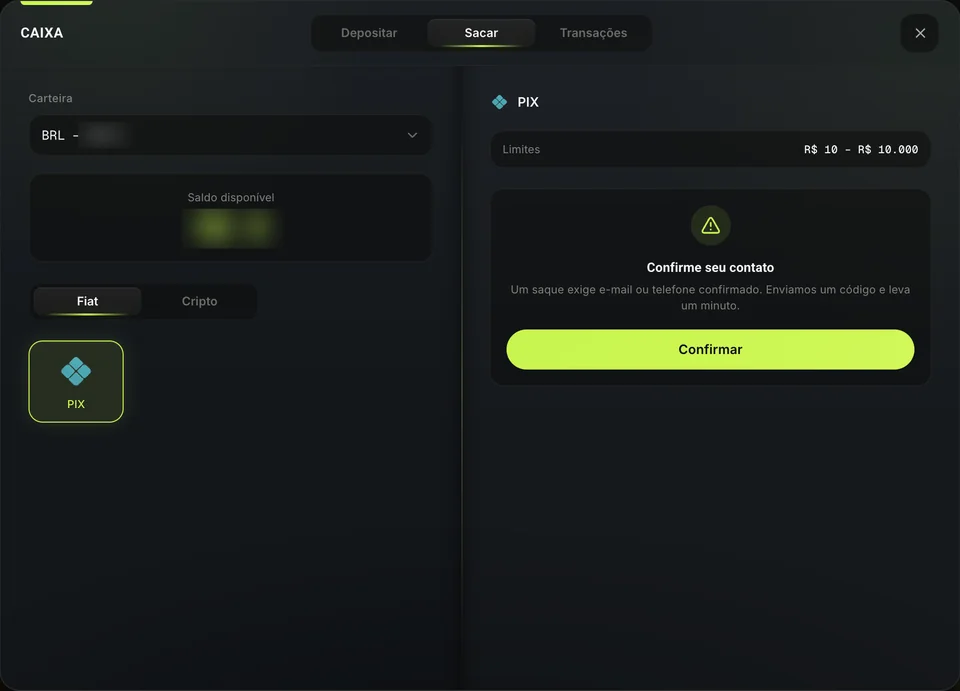The image size is (960, 691).
Task: Select the PIX payment method tile
Action: click(x=76, y=381)
